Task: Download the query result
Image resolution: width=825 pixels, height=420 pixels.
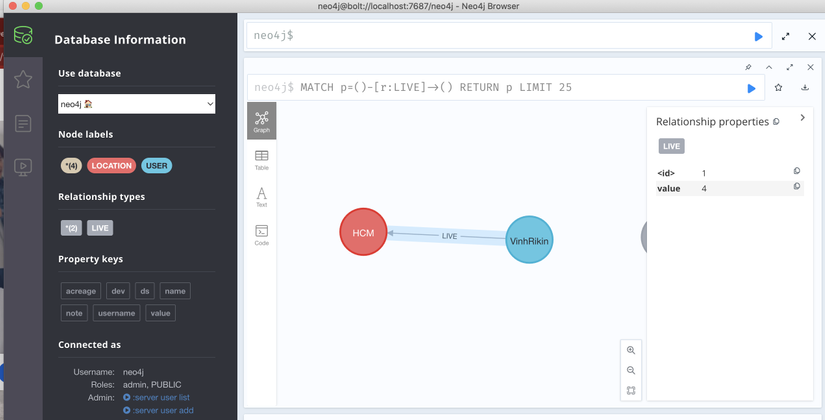Action: [x=804, y=88]
